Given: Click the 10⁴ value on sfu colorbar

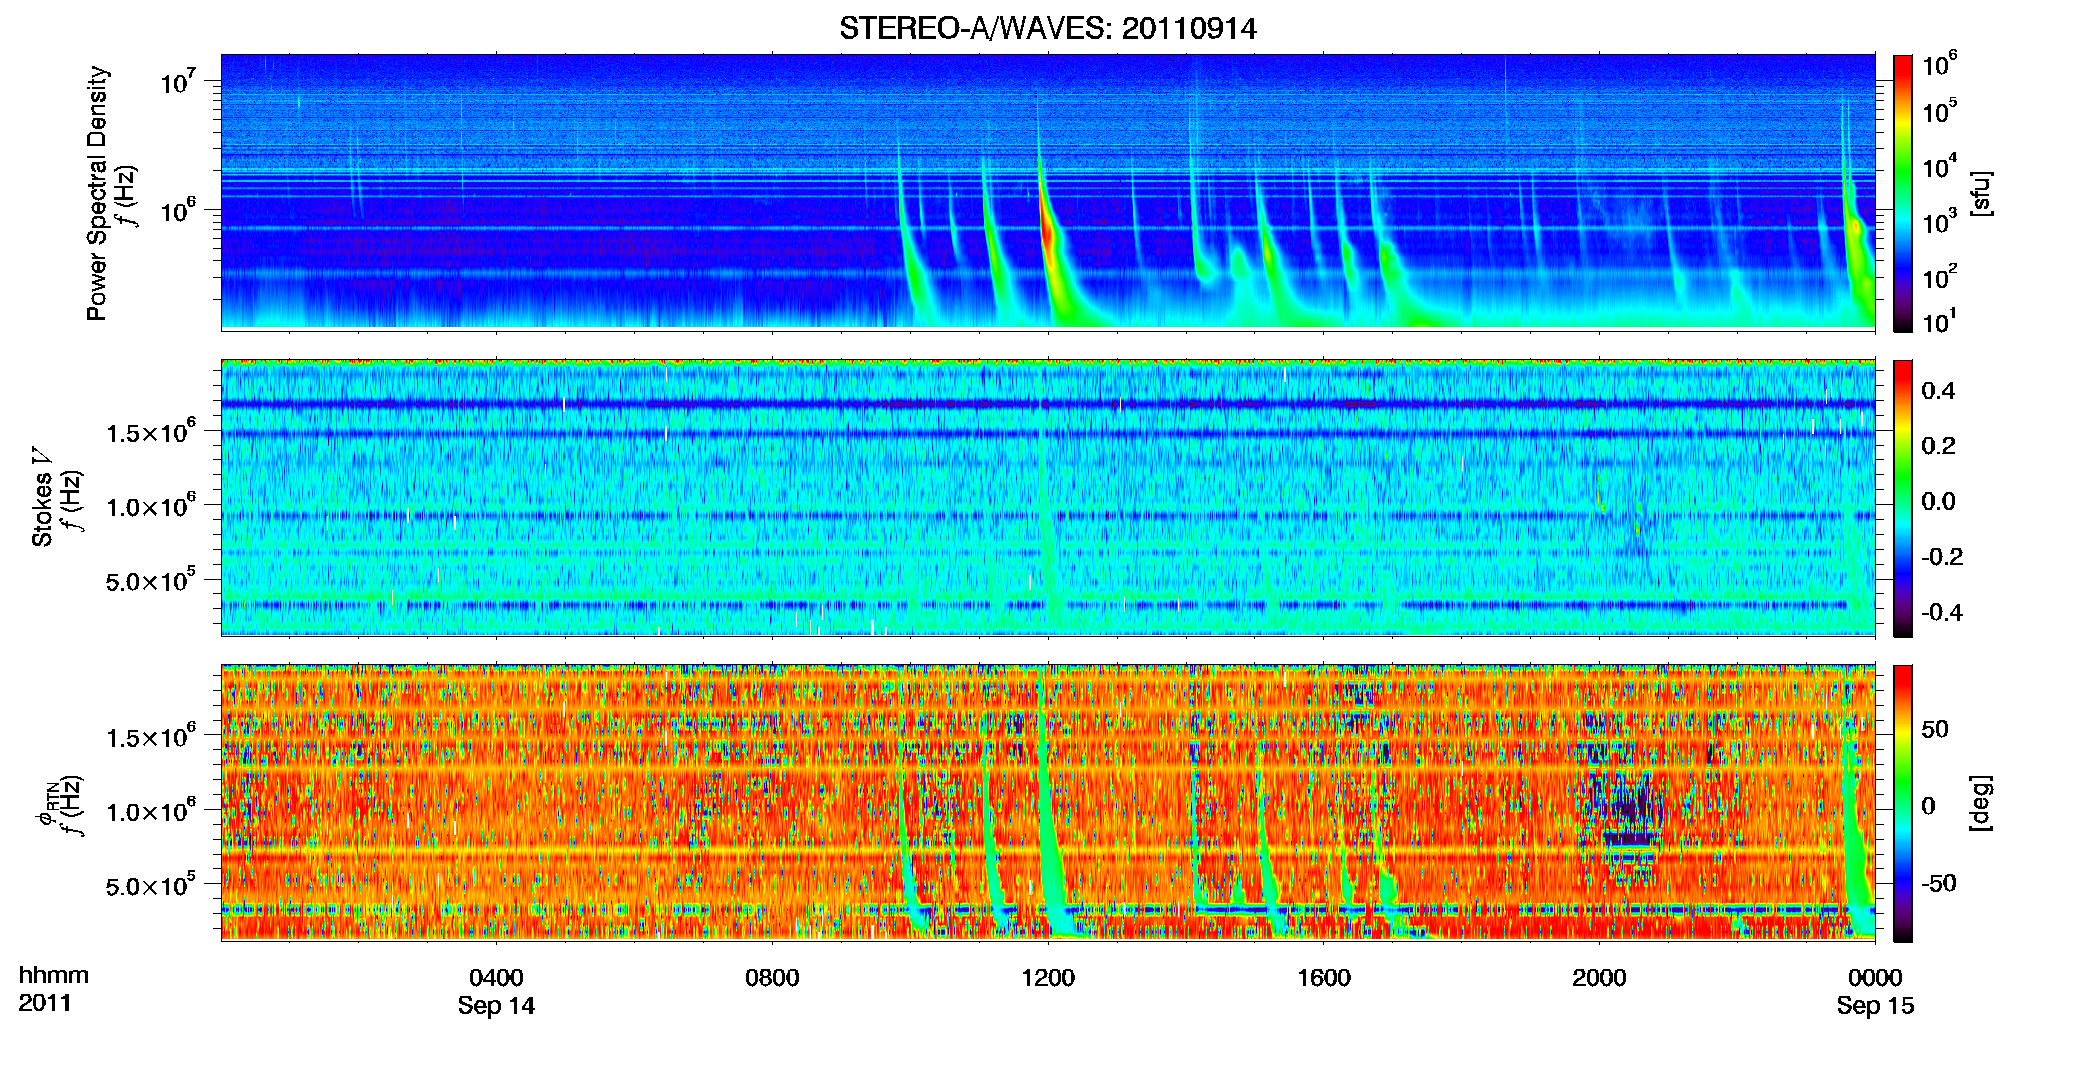Looking at the screenshot, I should click(x=1940, y=167).
